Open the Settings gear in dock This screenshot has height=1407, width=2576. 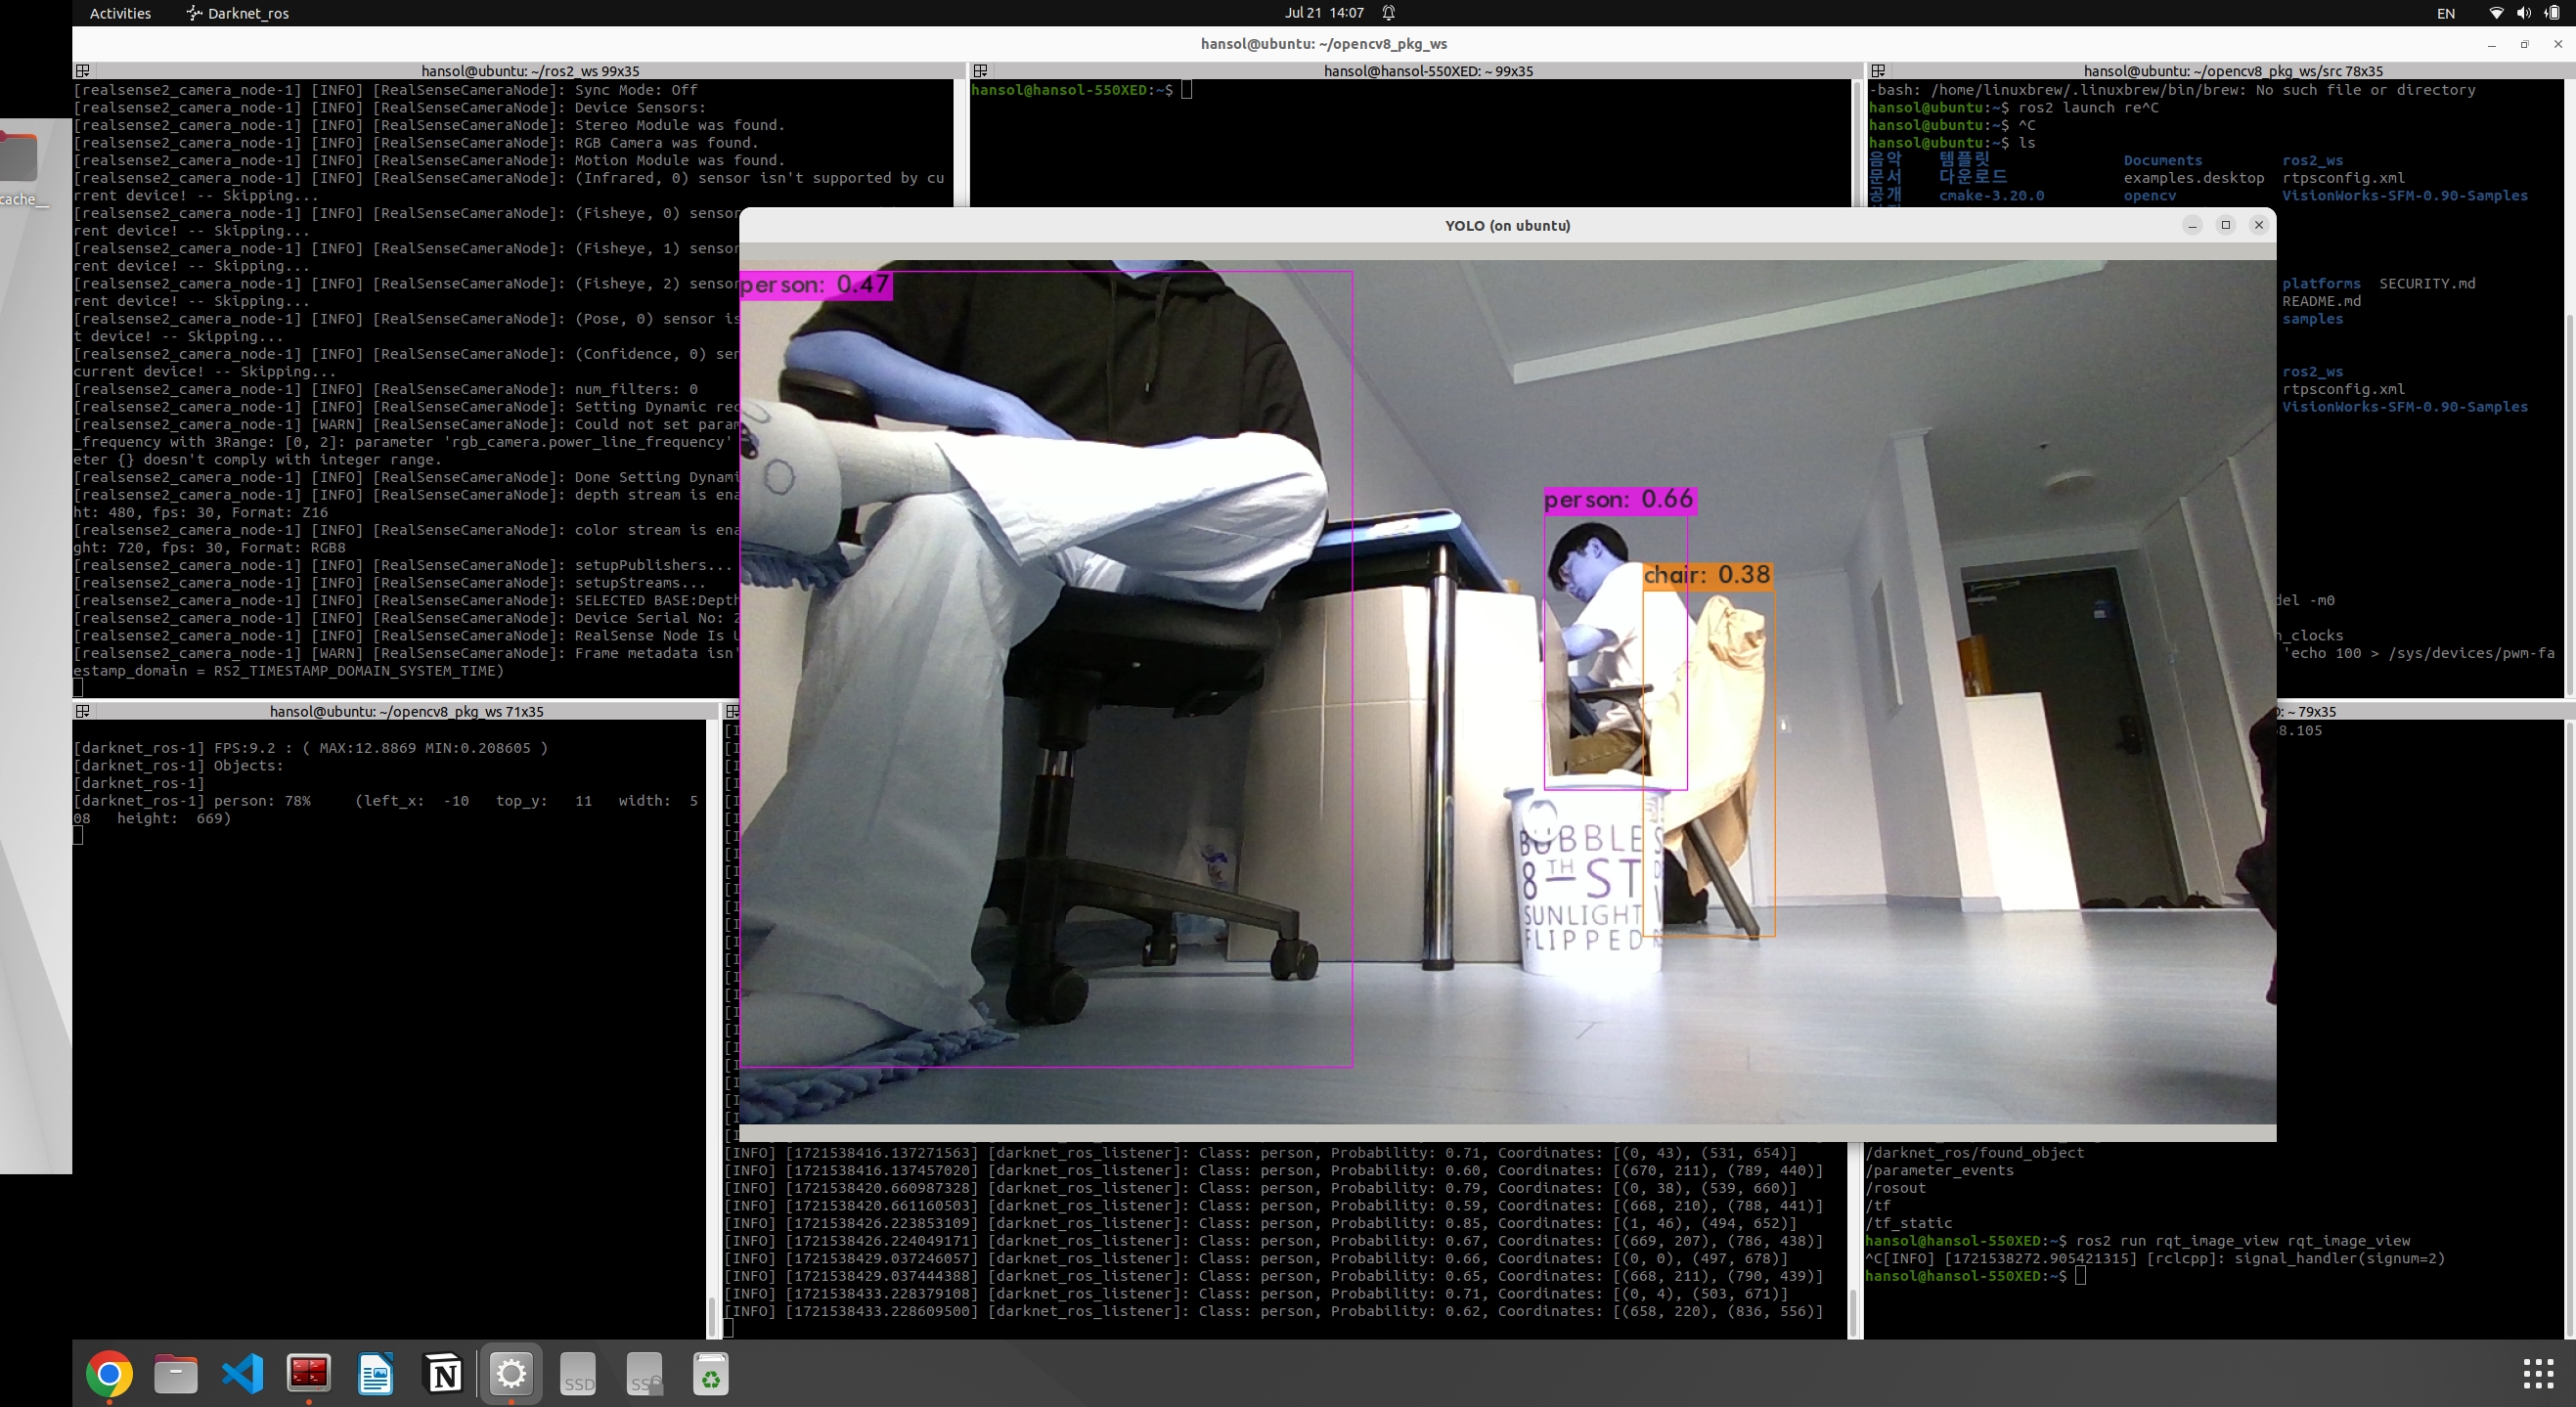click(511, 1374)
